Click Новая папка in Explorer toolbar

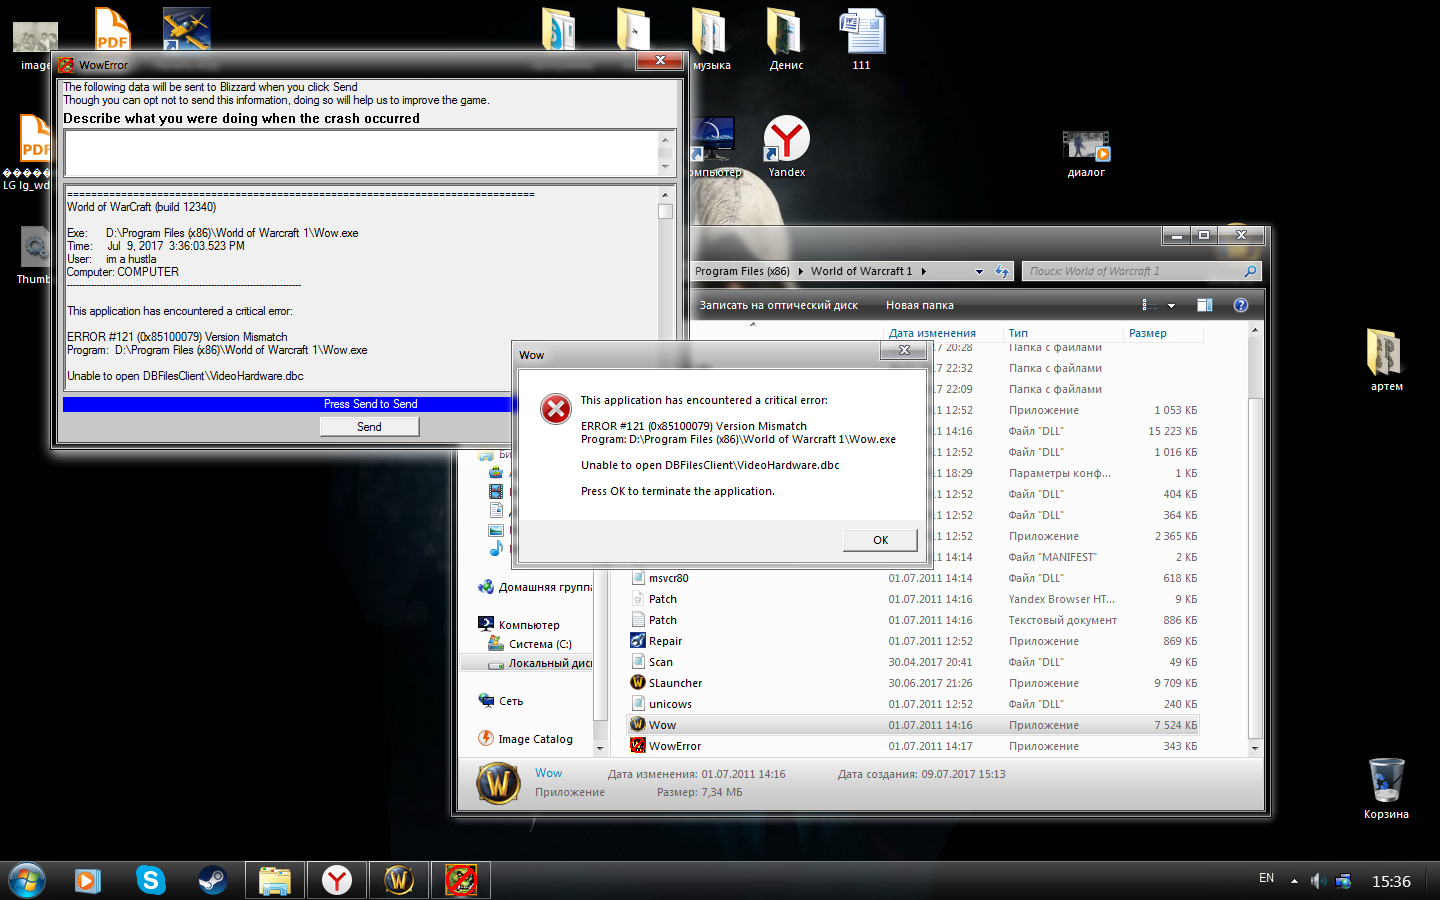pos(919,305)
